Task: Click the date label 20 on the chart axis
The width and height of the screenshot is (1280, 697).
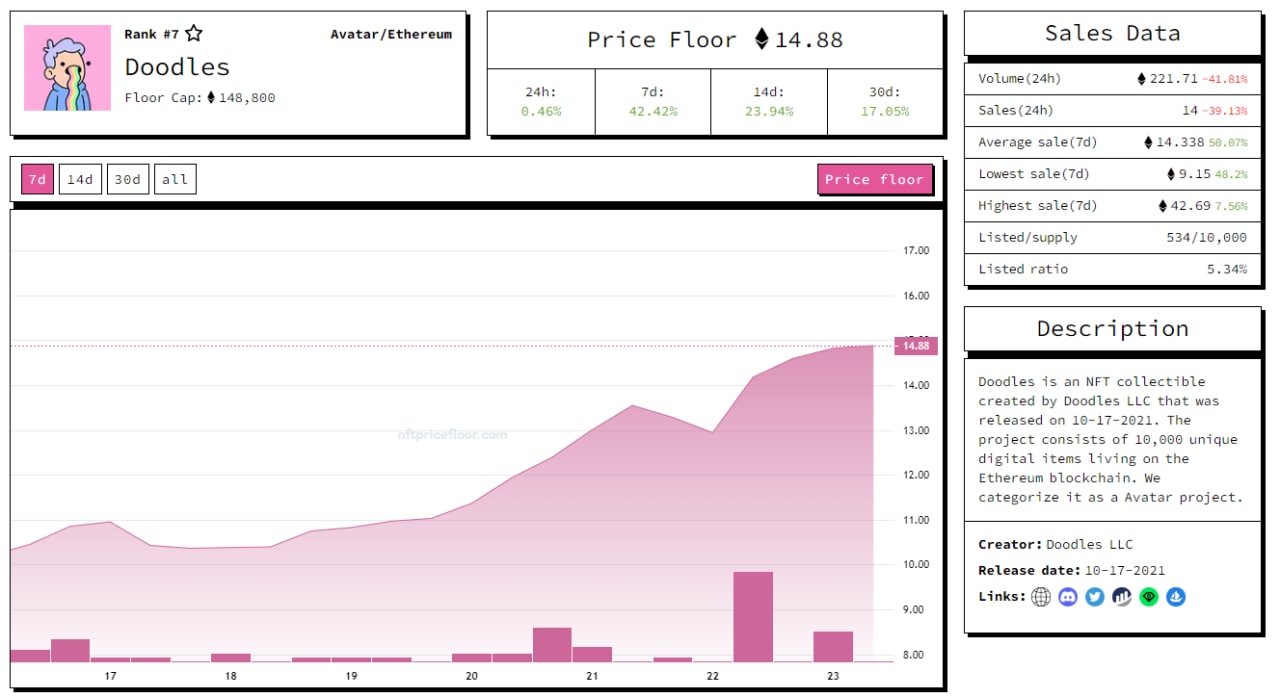Action: pos(472,676)
